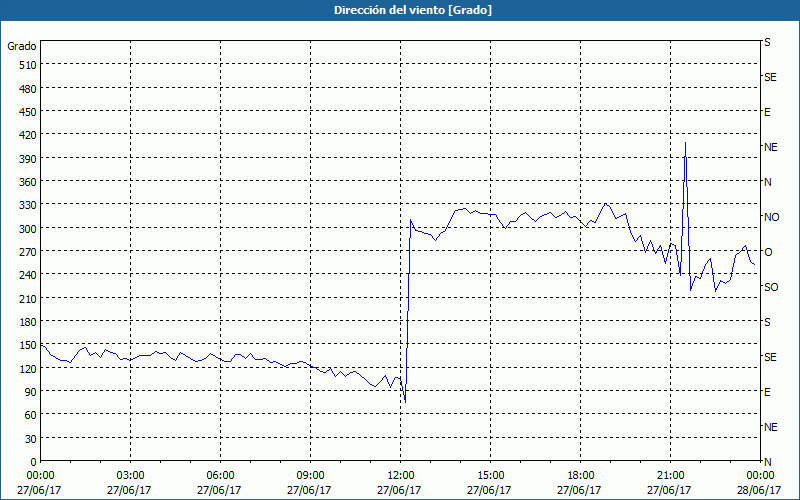The height and width of the screenshot is (500, 800).
Task: Click the 510 value on the y-axis
Action: point(28,65)
